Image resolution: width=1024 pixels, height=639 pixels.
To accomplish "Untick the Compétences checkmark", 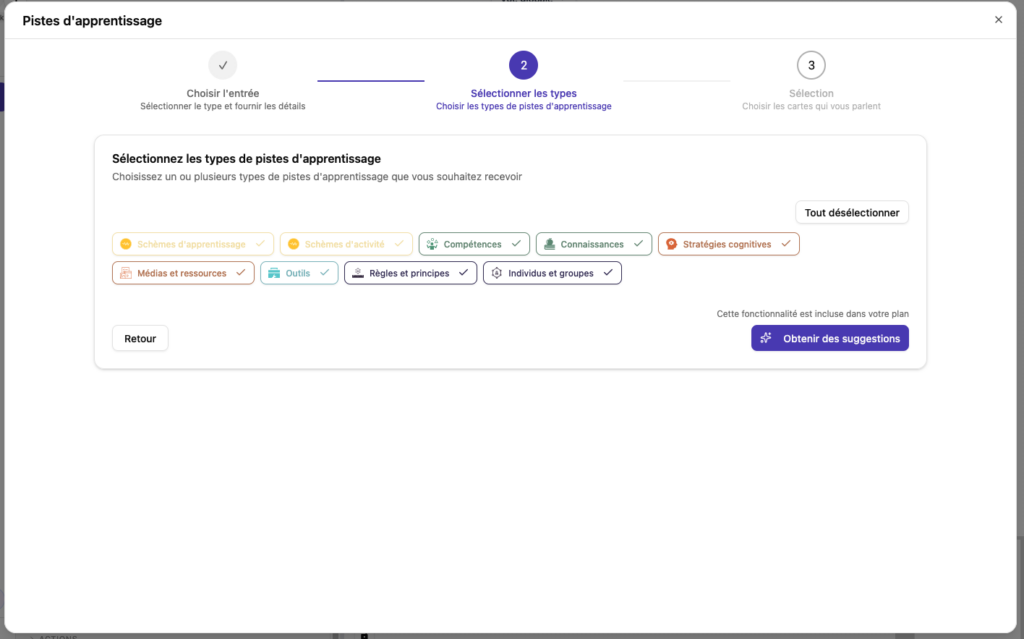I will [x=516, y=244].
